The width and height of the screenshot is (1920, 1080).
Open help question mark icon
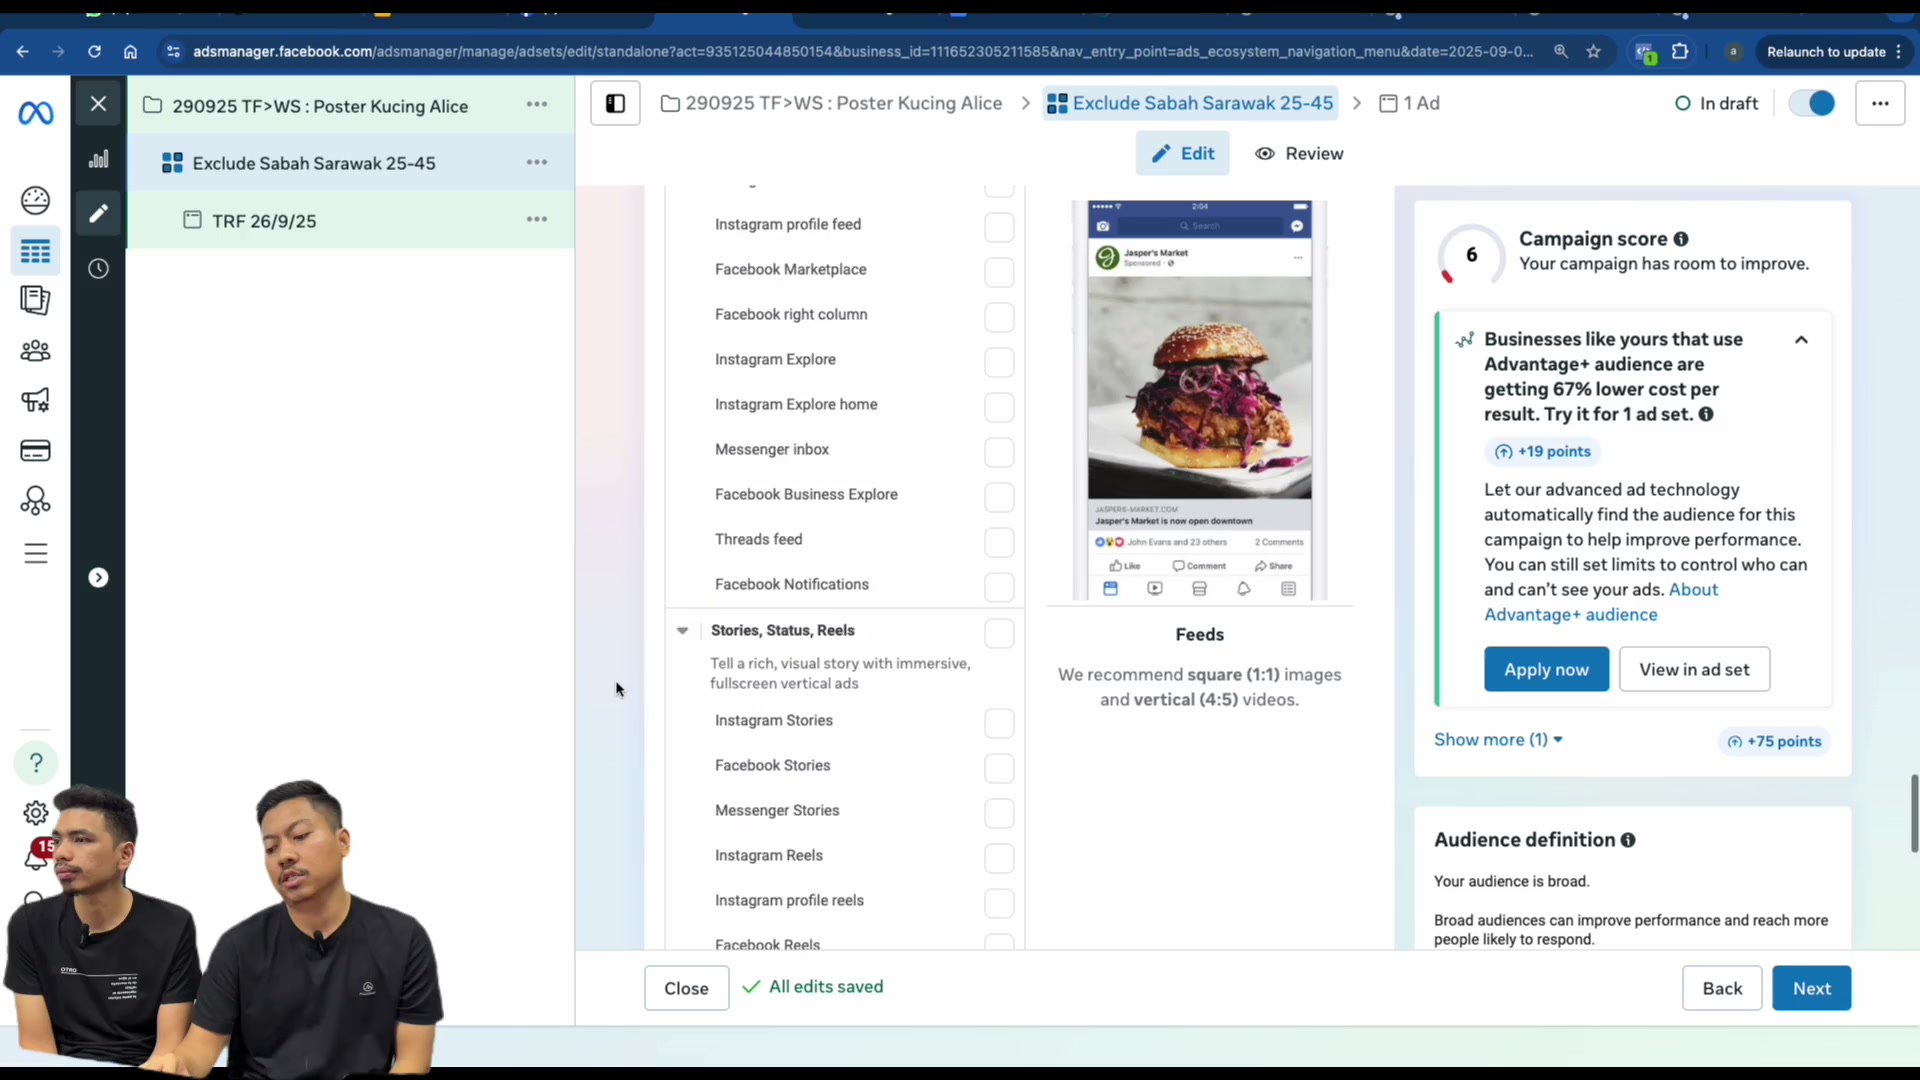(x=36, y=763)
